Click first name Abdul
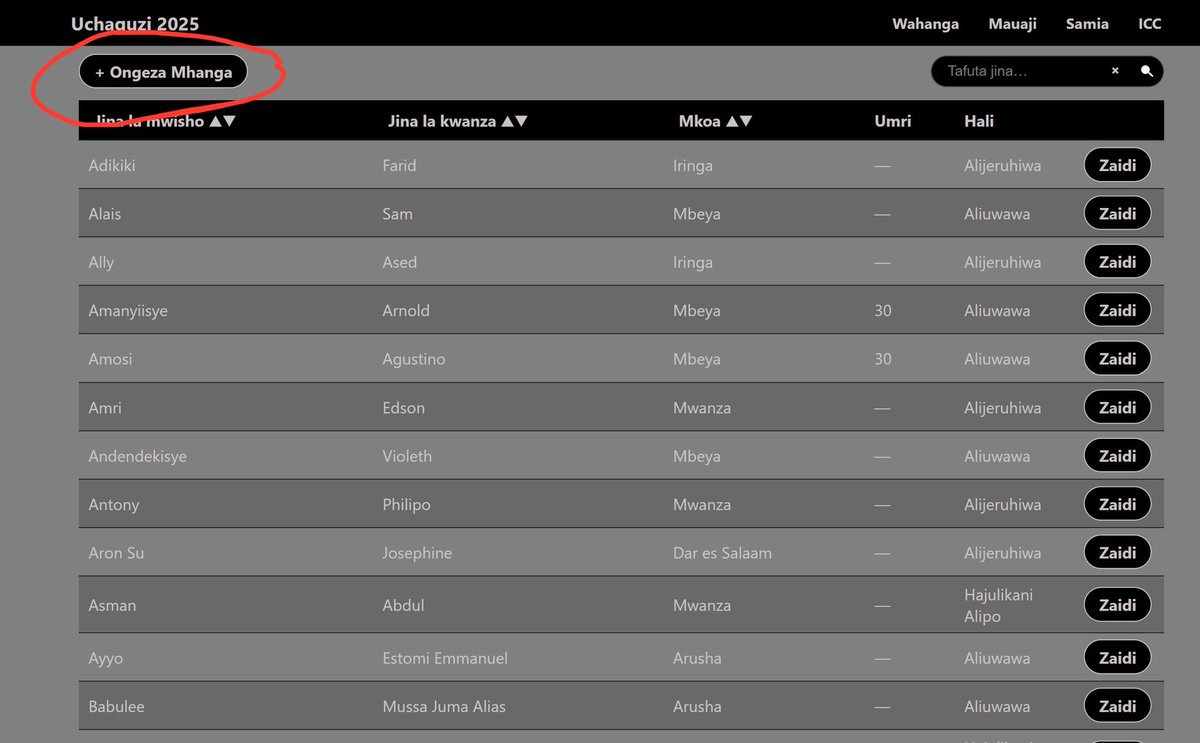The image size is (1200, 743). pos(404,606)
